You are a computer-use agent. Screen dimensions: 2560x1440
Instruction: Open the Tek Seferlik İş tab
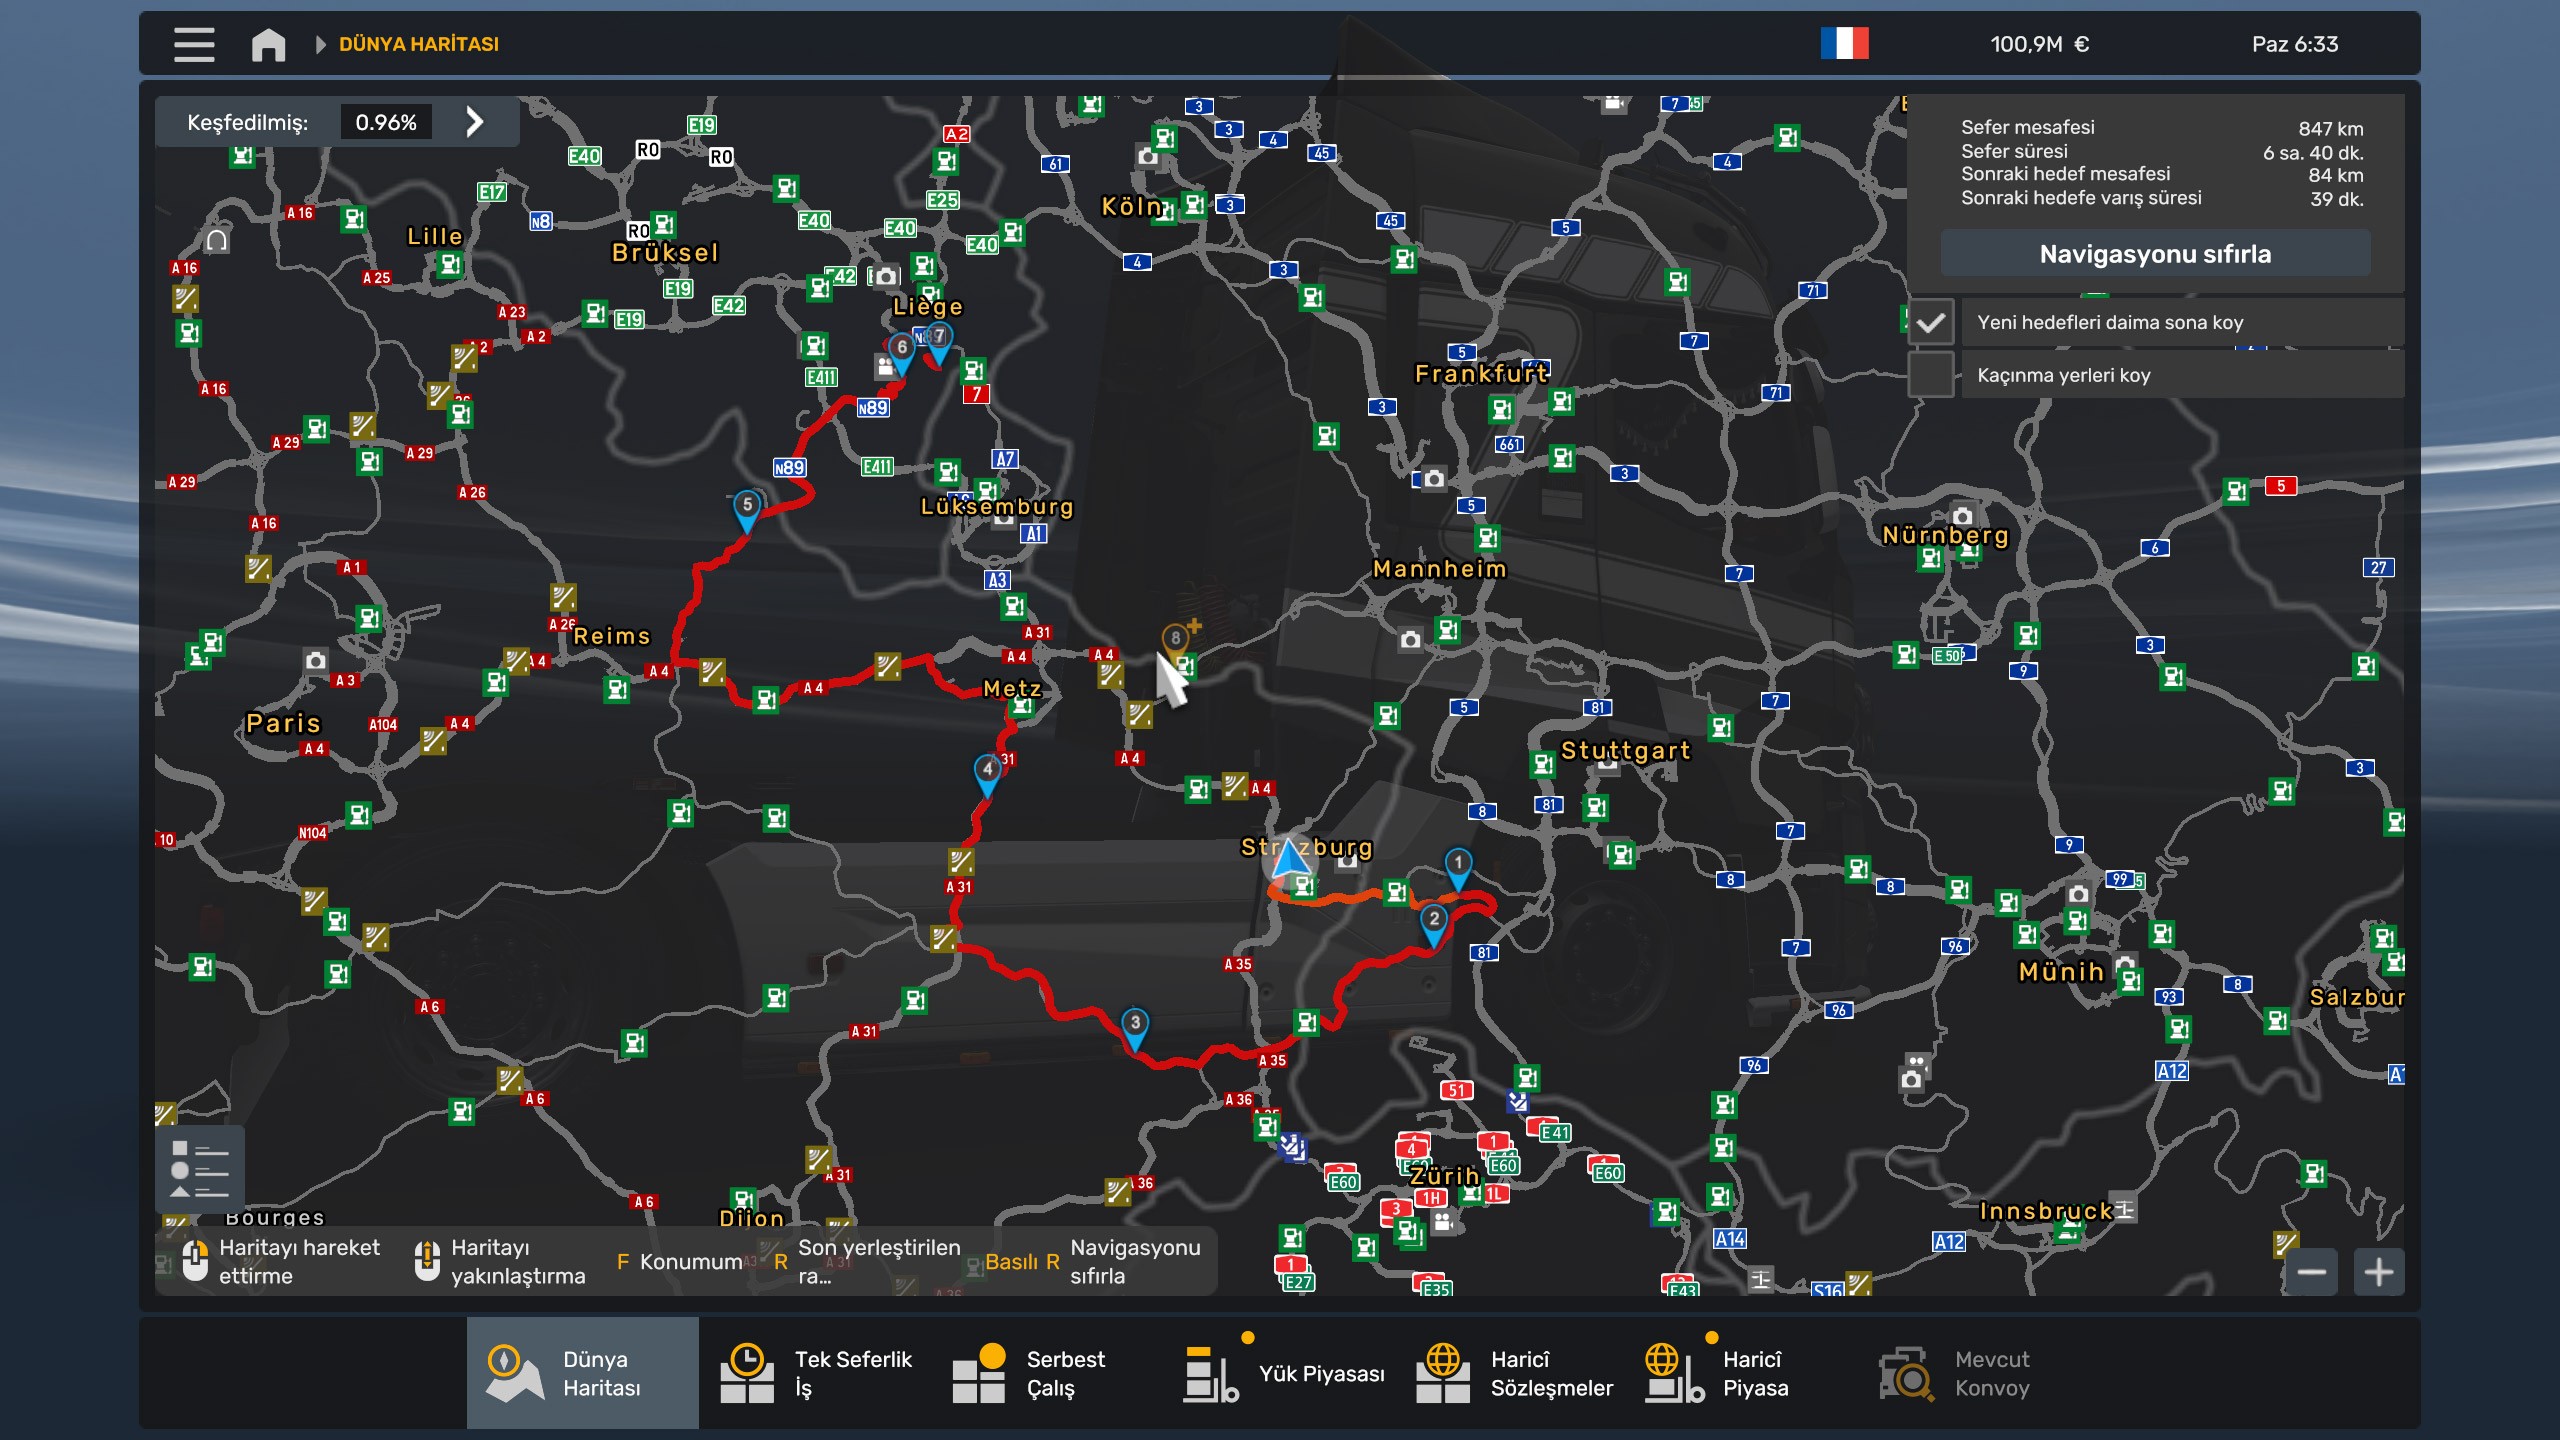815,1373
